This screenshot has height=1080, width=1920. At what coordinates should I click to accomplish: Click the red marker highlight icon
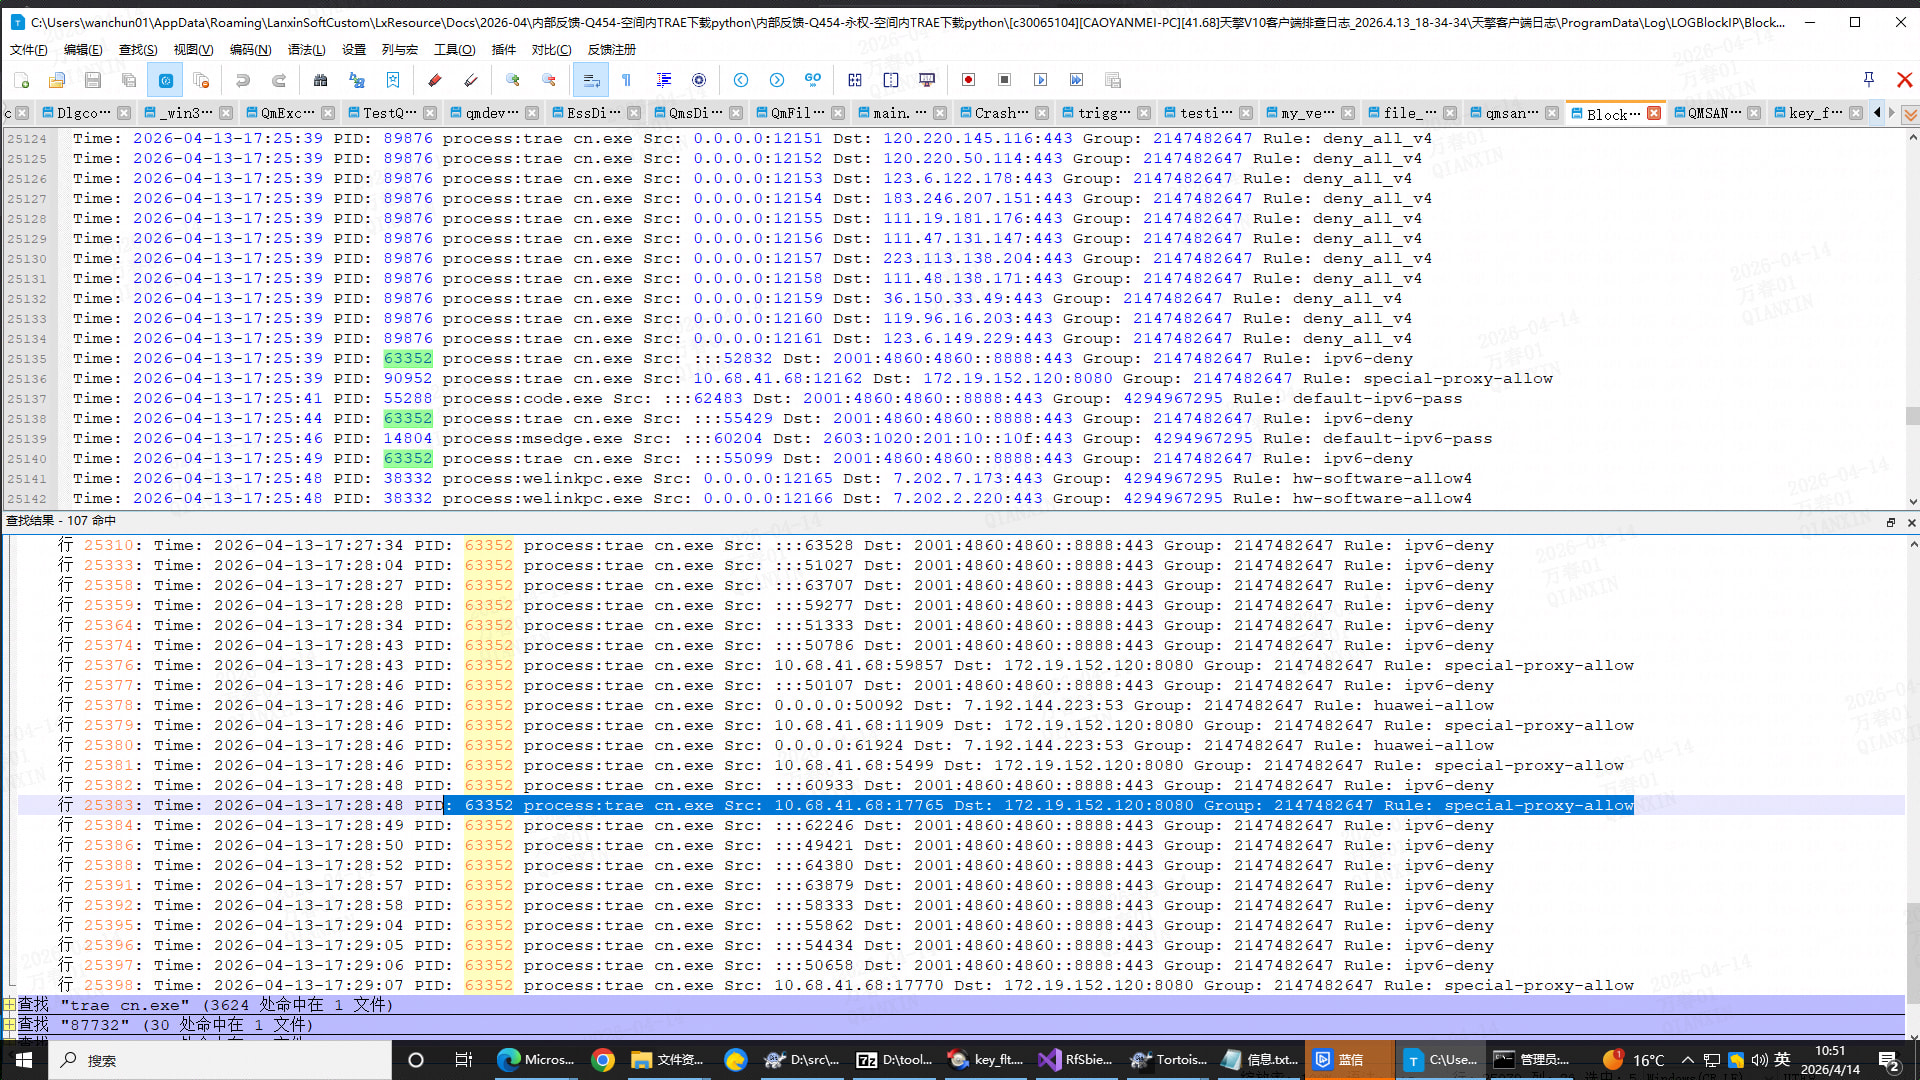(435, 80)
